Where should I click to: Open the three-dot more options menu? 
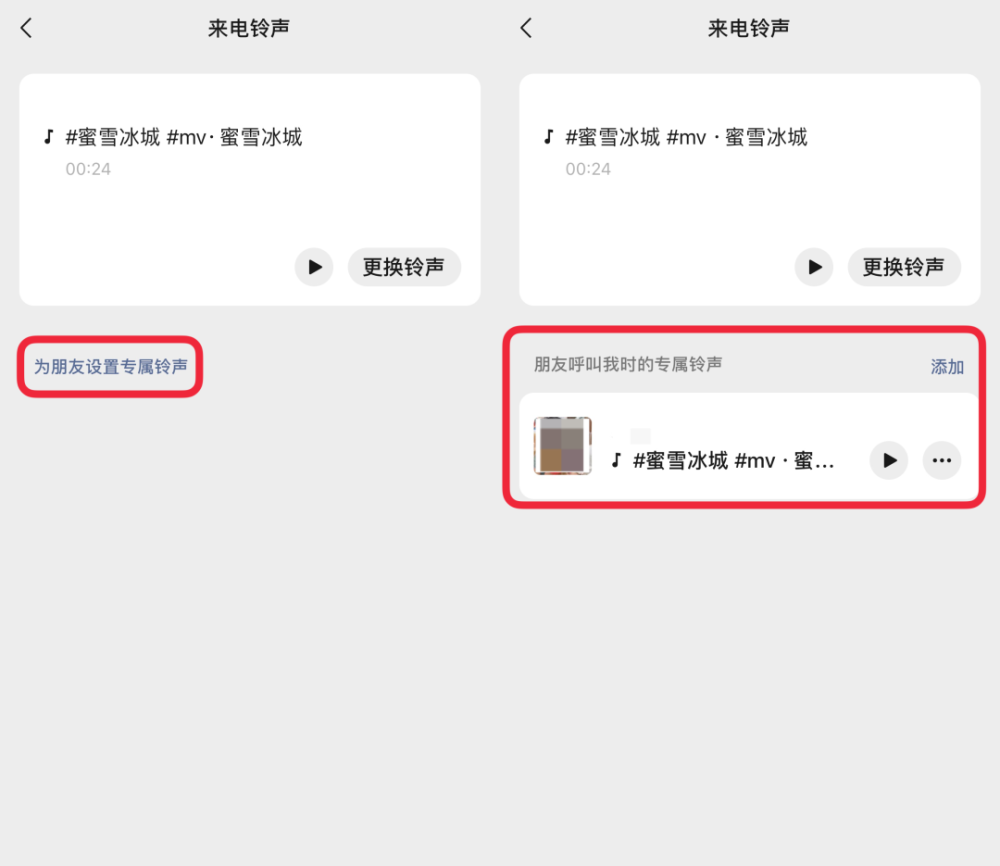click(941, 460)
